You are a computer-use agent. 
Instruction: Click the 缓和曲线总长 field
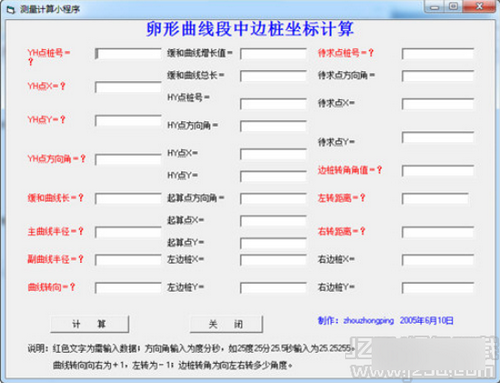273,76
